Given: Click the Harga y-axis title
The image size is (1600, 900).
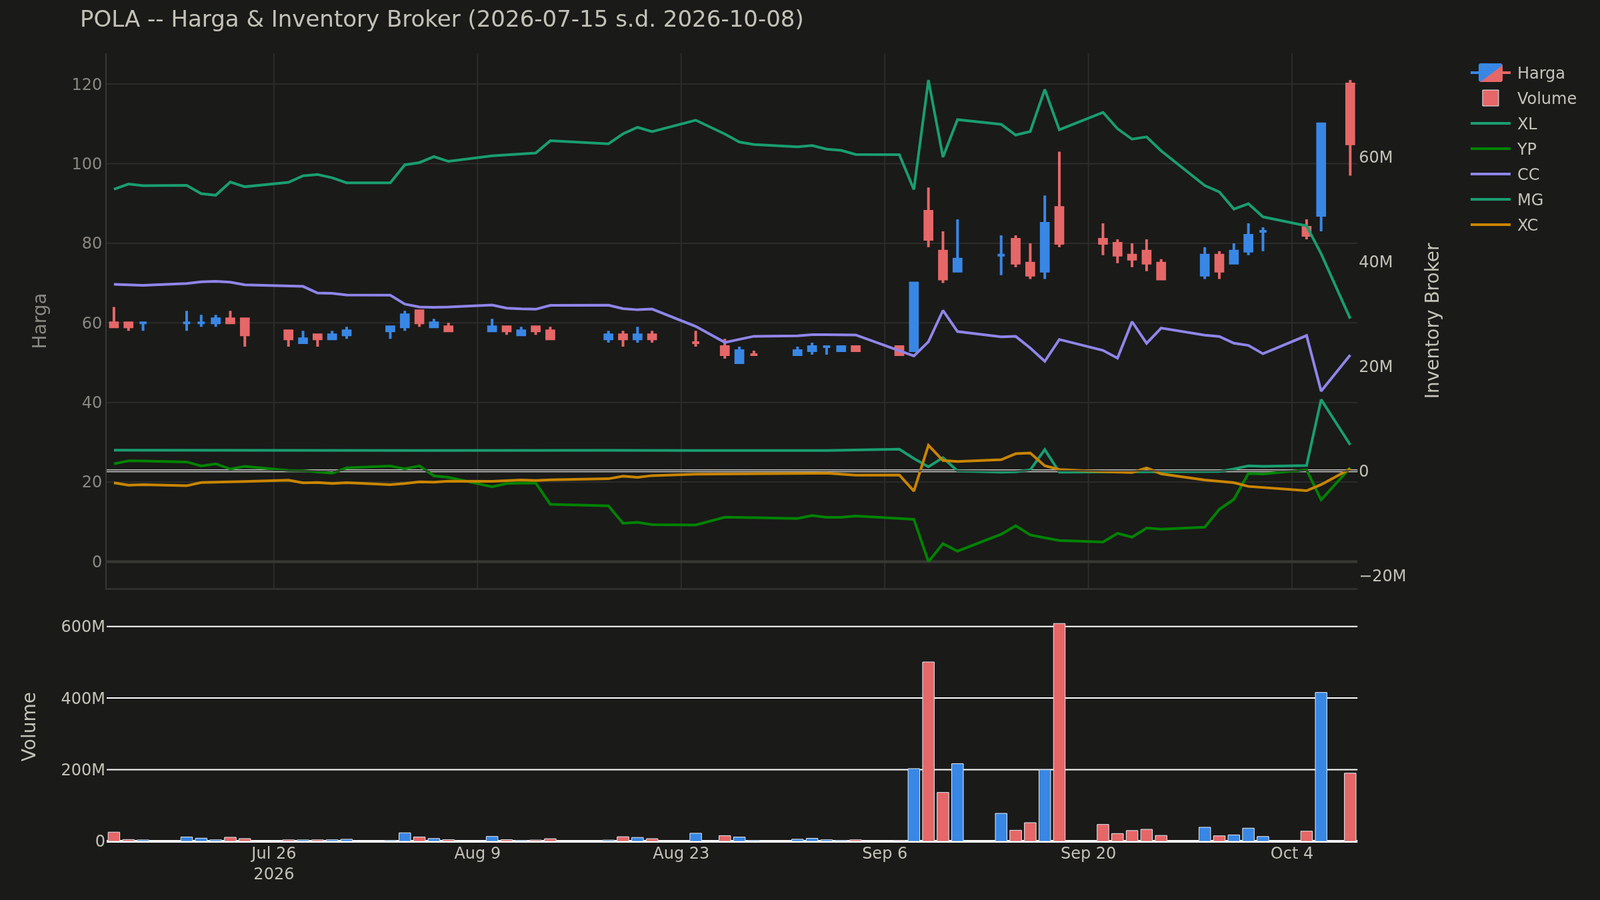Looking at the screenshot, I should click(40, 320).
